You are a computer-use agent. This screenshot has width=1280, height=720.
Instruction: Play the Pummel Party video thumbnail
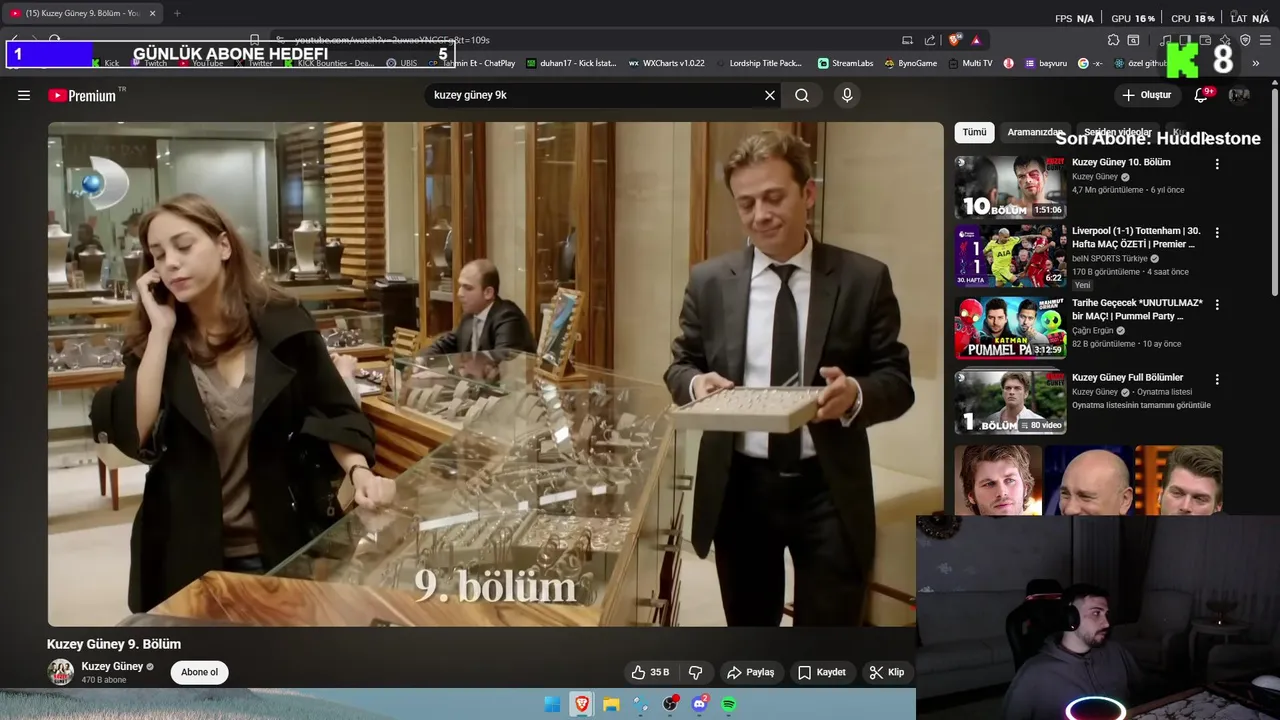(x=1010, y=328)
